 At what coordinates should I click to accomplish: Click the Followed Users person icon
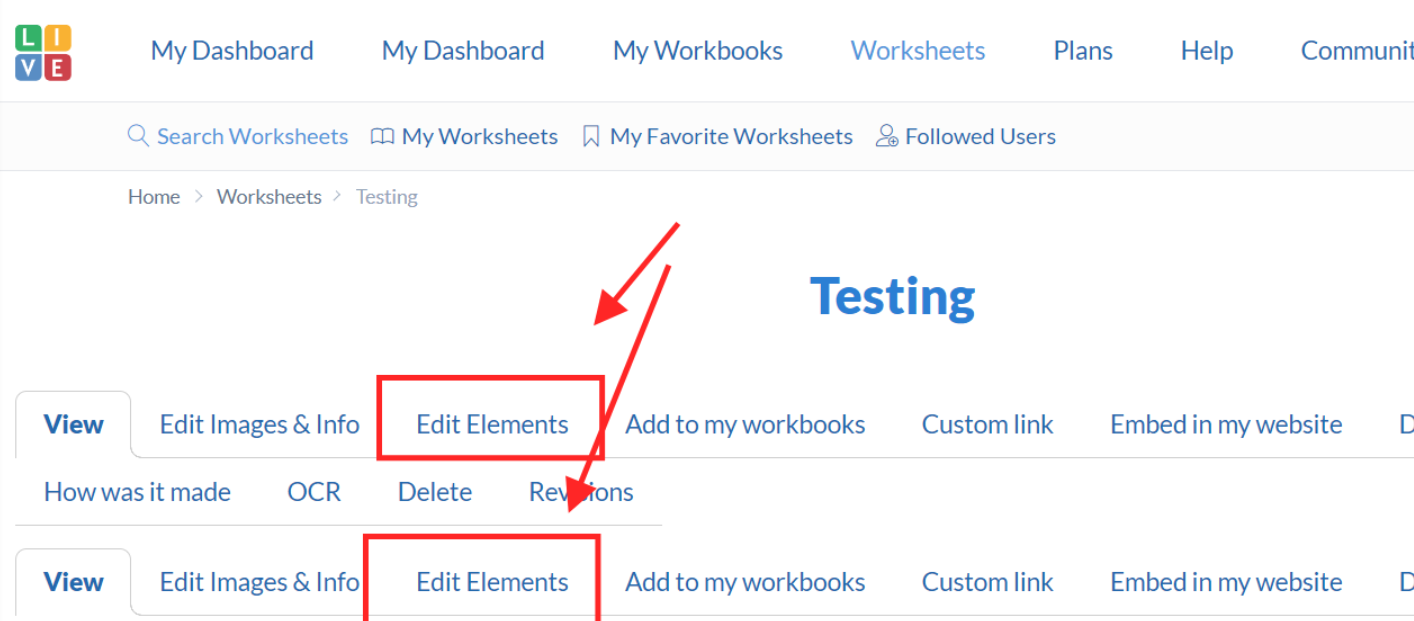[x=886, y=136]
